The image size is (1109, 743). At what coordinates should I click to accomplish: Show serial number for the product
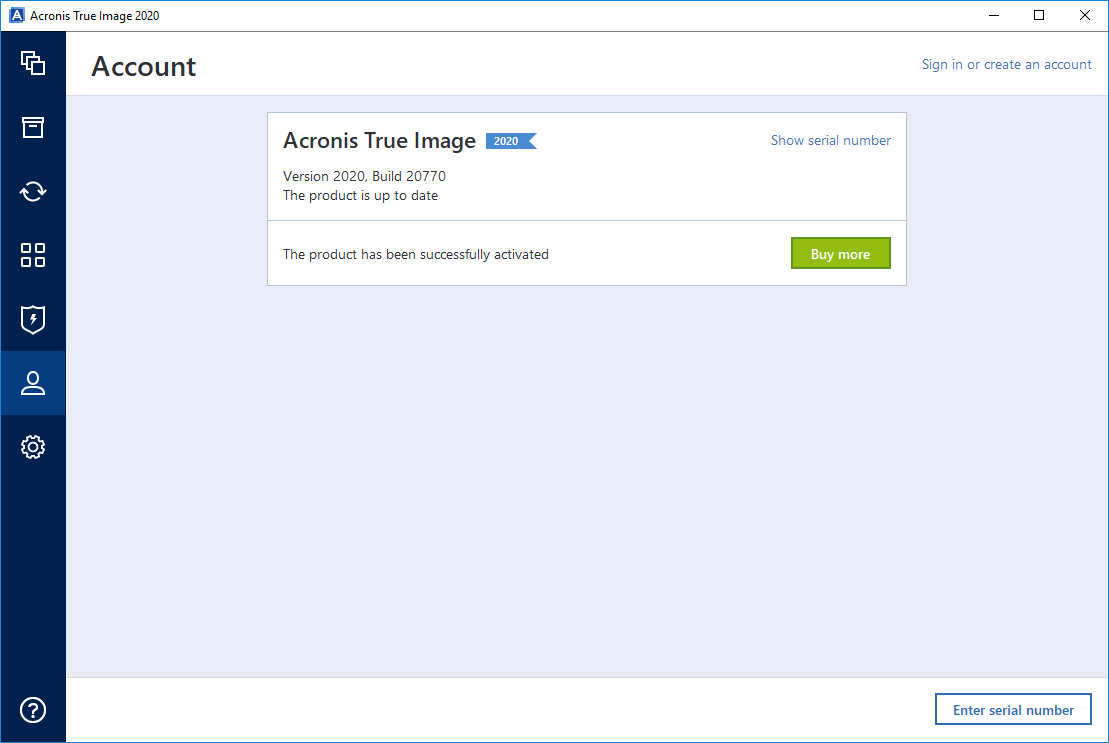click(x=830, y=140)
